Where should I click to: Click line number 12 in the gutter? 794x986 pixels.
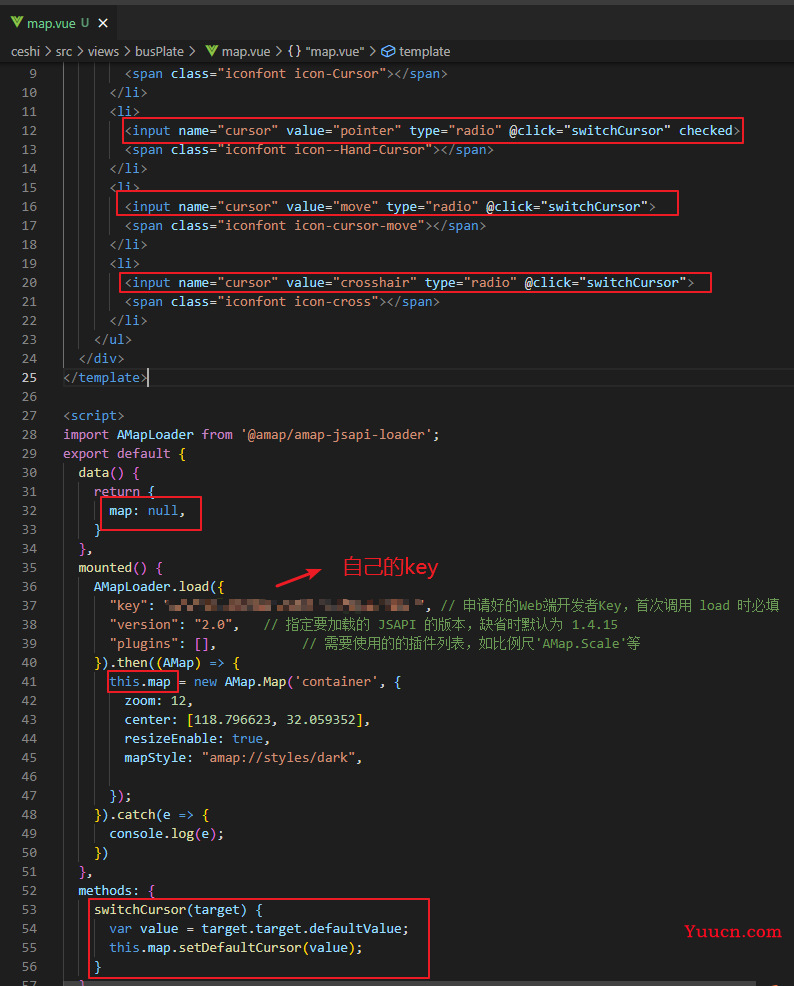tap(30, 130)
